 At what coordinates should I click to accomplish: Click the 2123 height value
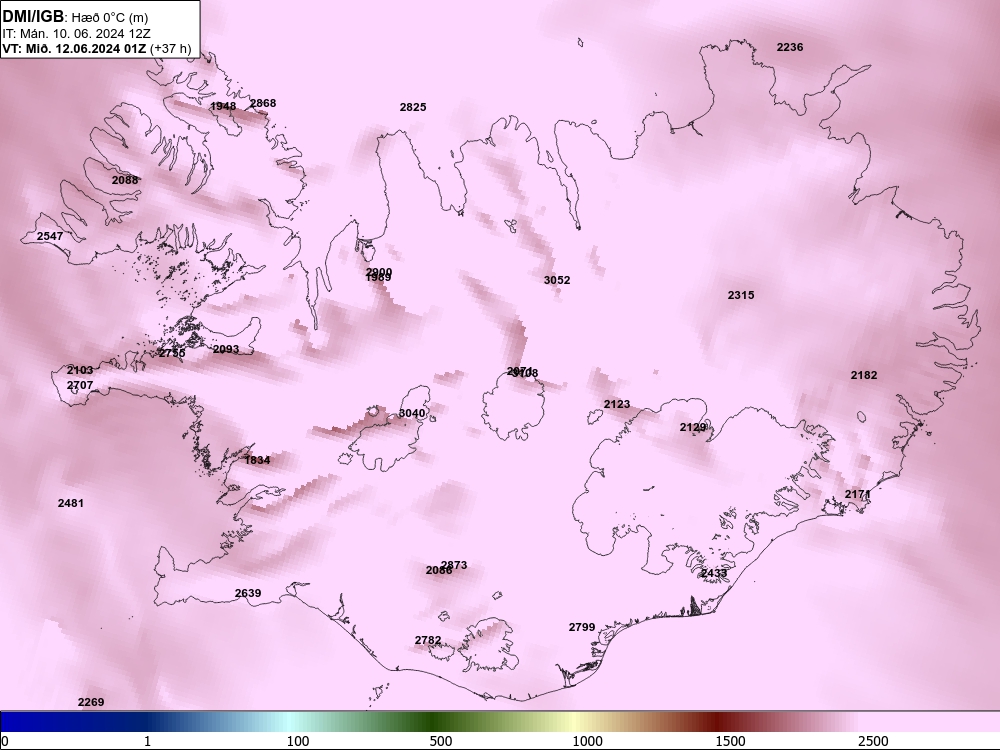(x=617, y=404)
